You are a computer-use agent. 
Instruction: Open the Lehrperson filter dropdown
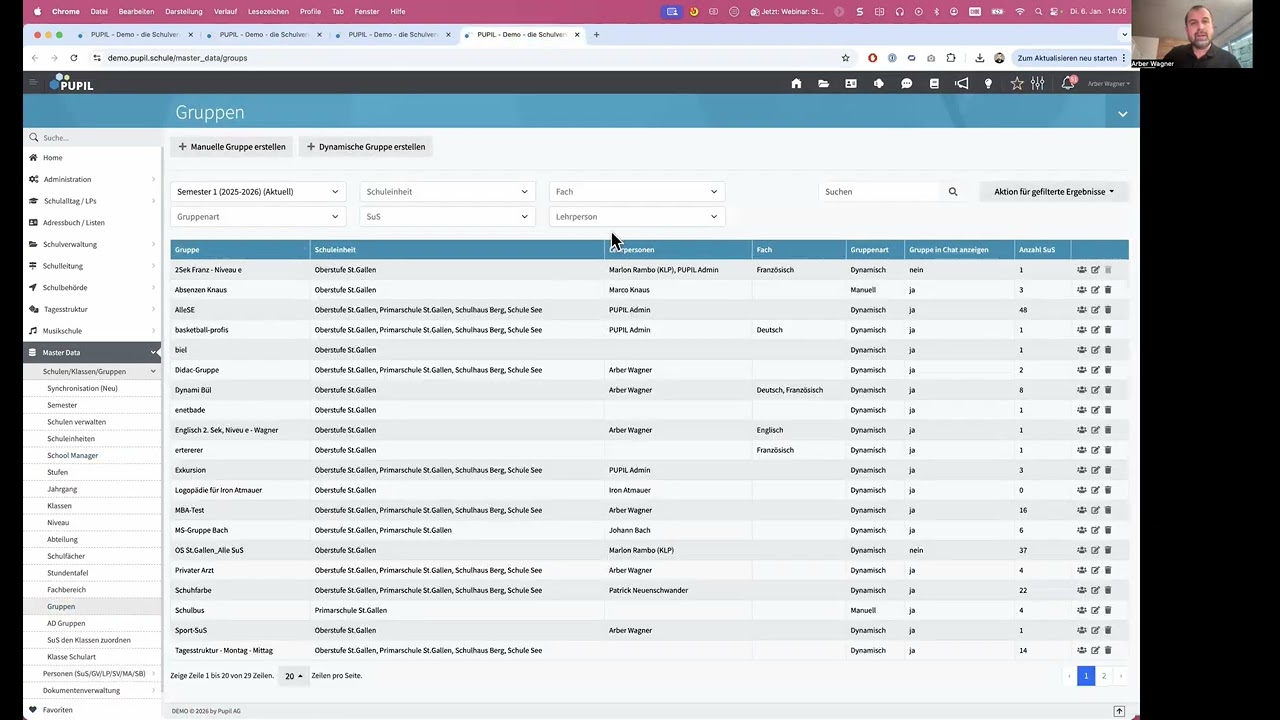click(637, 217)
